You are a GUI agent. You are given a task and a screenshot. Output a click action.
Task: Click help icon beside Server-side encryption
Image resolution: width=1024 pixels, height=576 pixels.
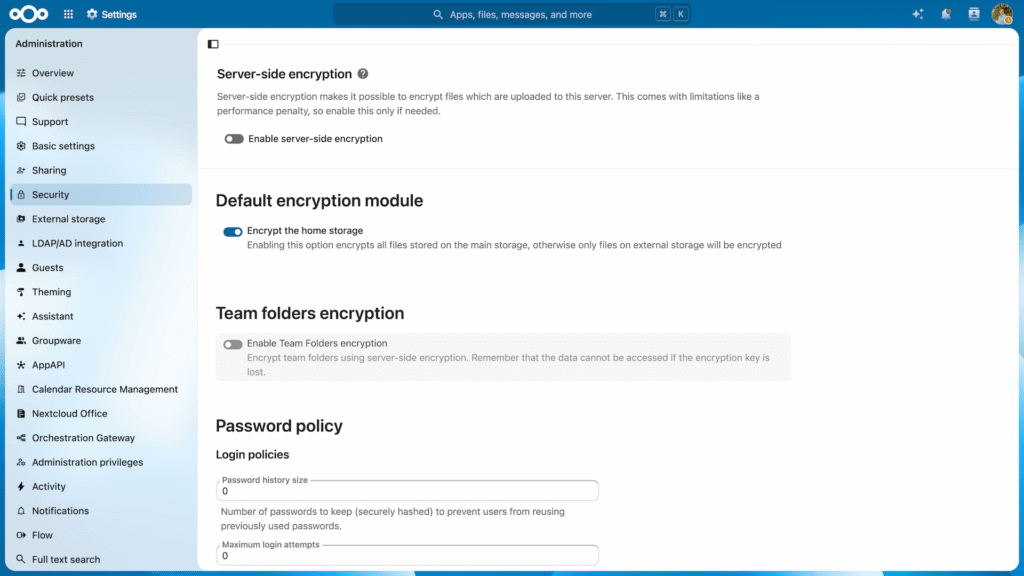coord(363,74)
